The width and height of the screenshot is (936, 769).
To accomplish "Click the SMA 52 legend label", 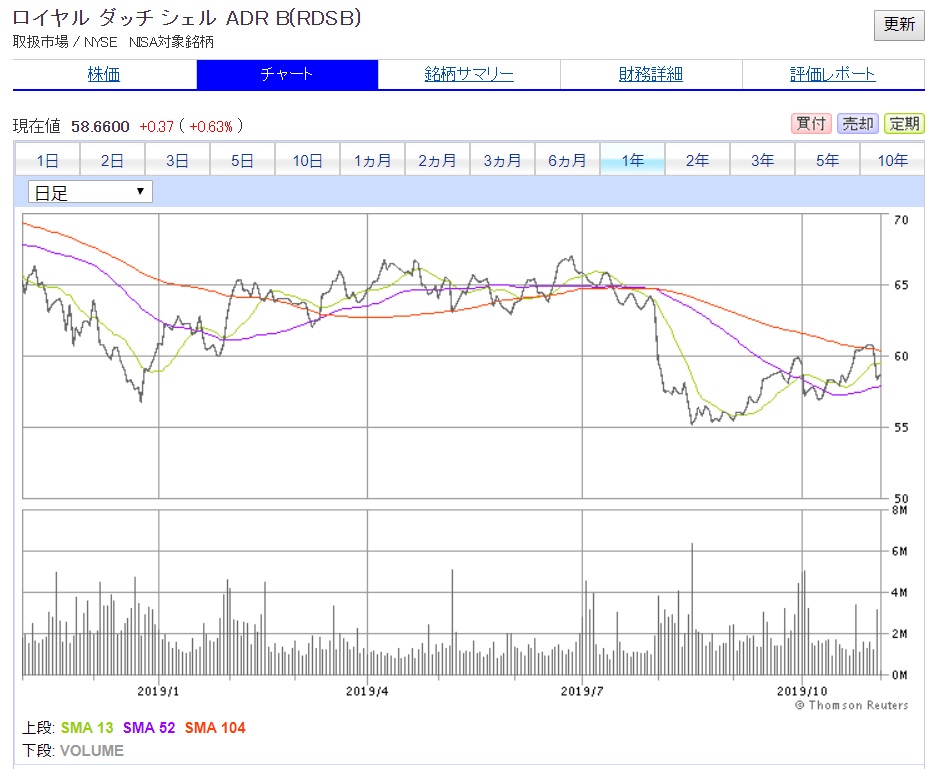I will pos(149,728).
